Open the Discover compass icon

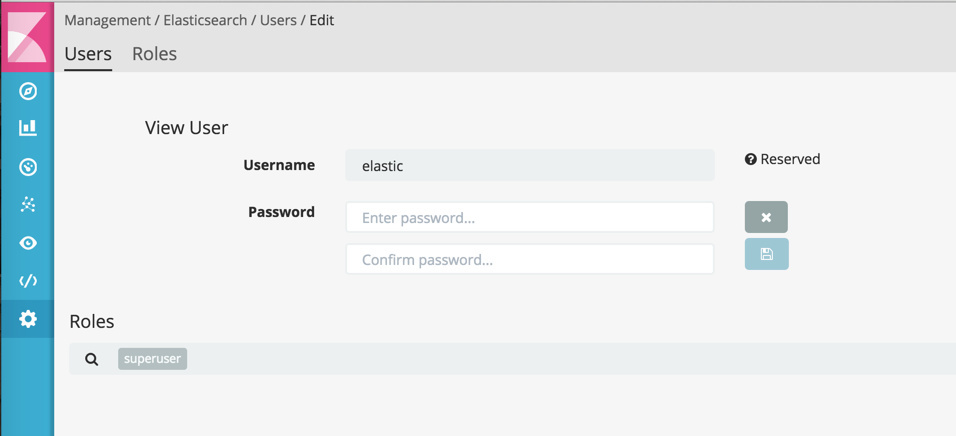tap(28, 91)
